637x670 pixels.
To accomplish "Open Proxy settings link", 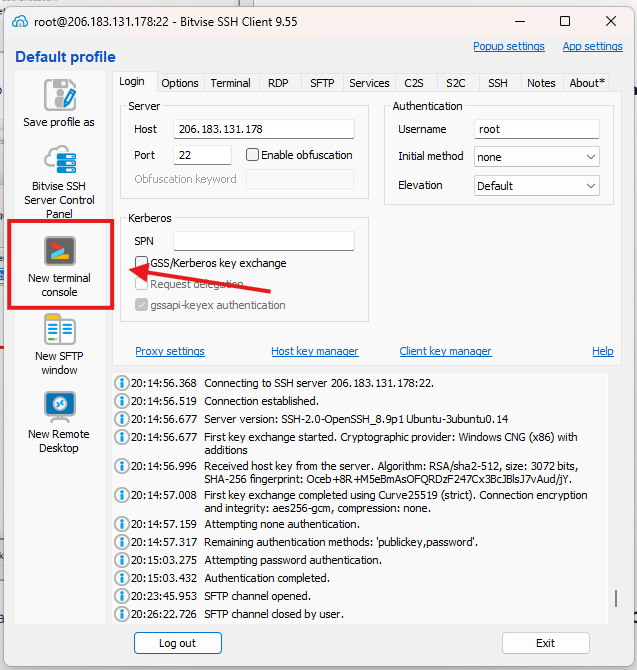I will point(170,351).
